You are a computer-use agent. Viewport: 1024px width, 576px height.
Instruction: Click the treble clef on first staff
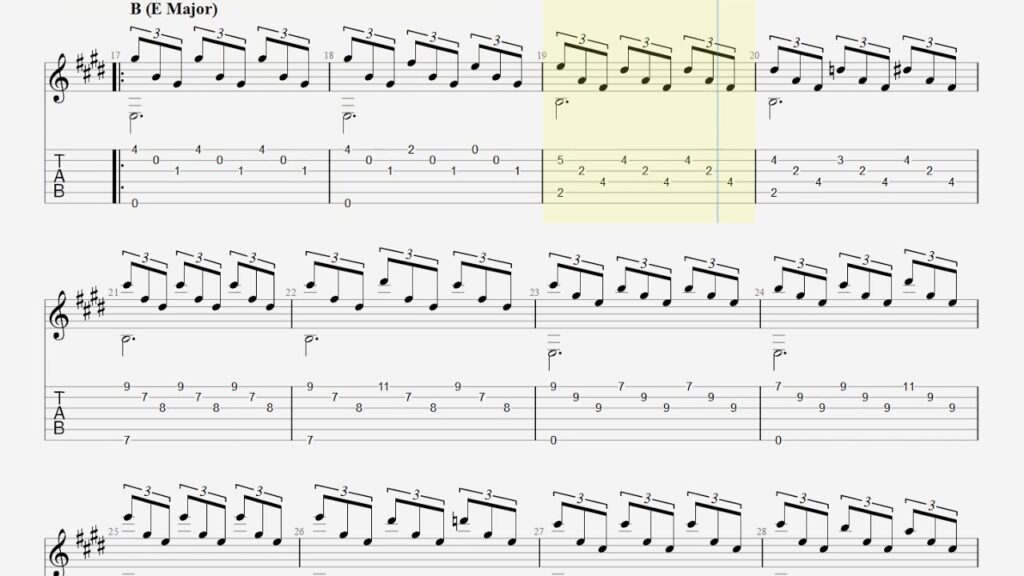point(59,78)
